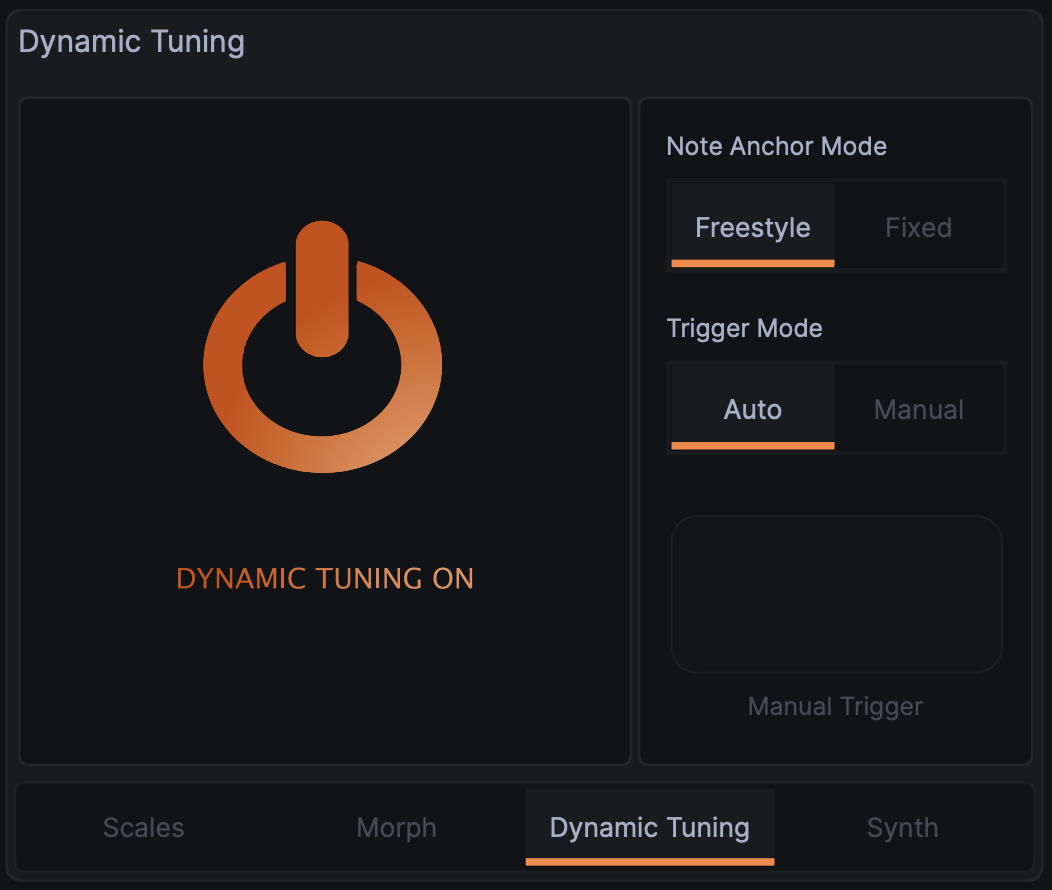Go to the Synth tab
The image size is (1052, 890).
(x=902, y=828)
